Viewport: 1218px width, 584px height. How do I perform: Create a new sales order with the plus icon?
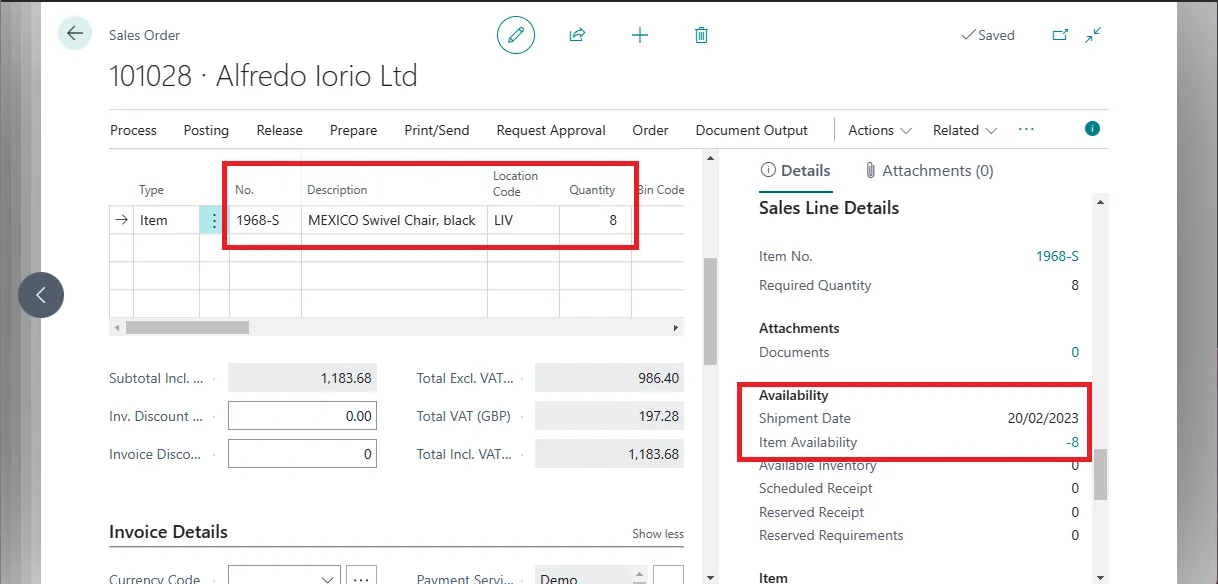click(640, 35)
